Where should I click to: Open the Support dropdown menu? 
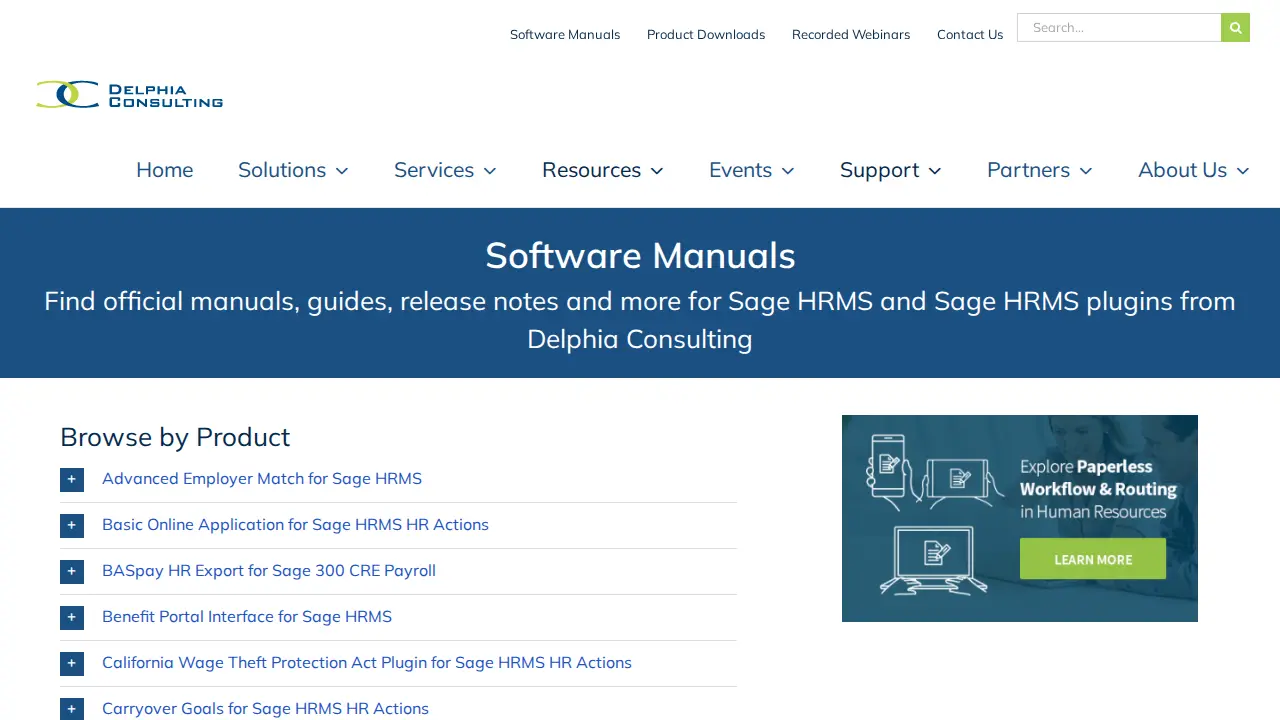pyautogui.click(x=891, y=170)
